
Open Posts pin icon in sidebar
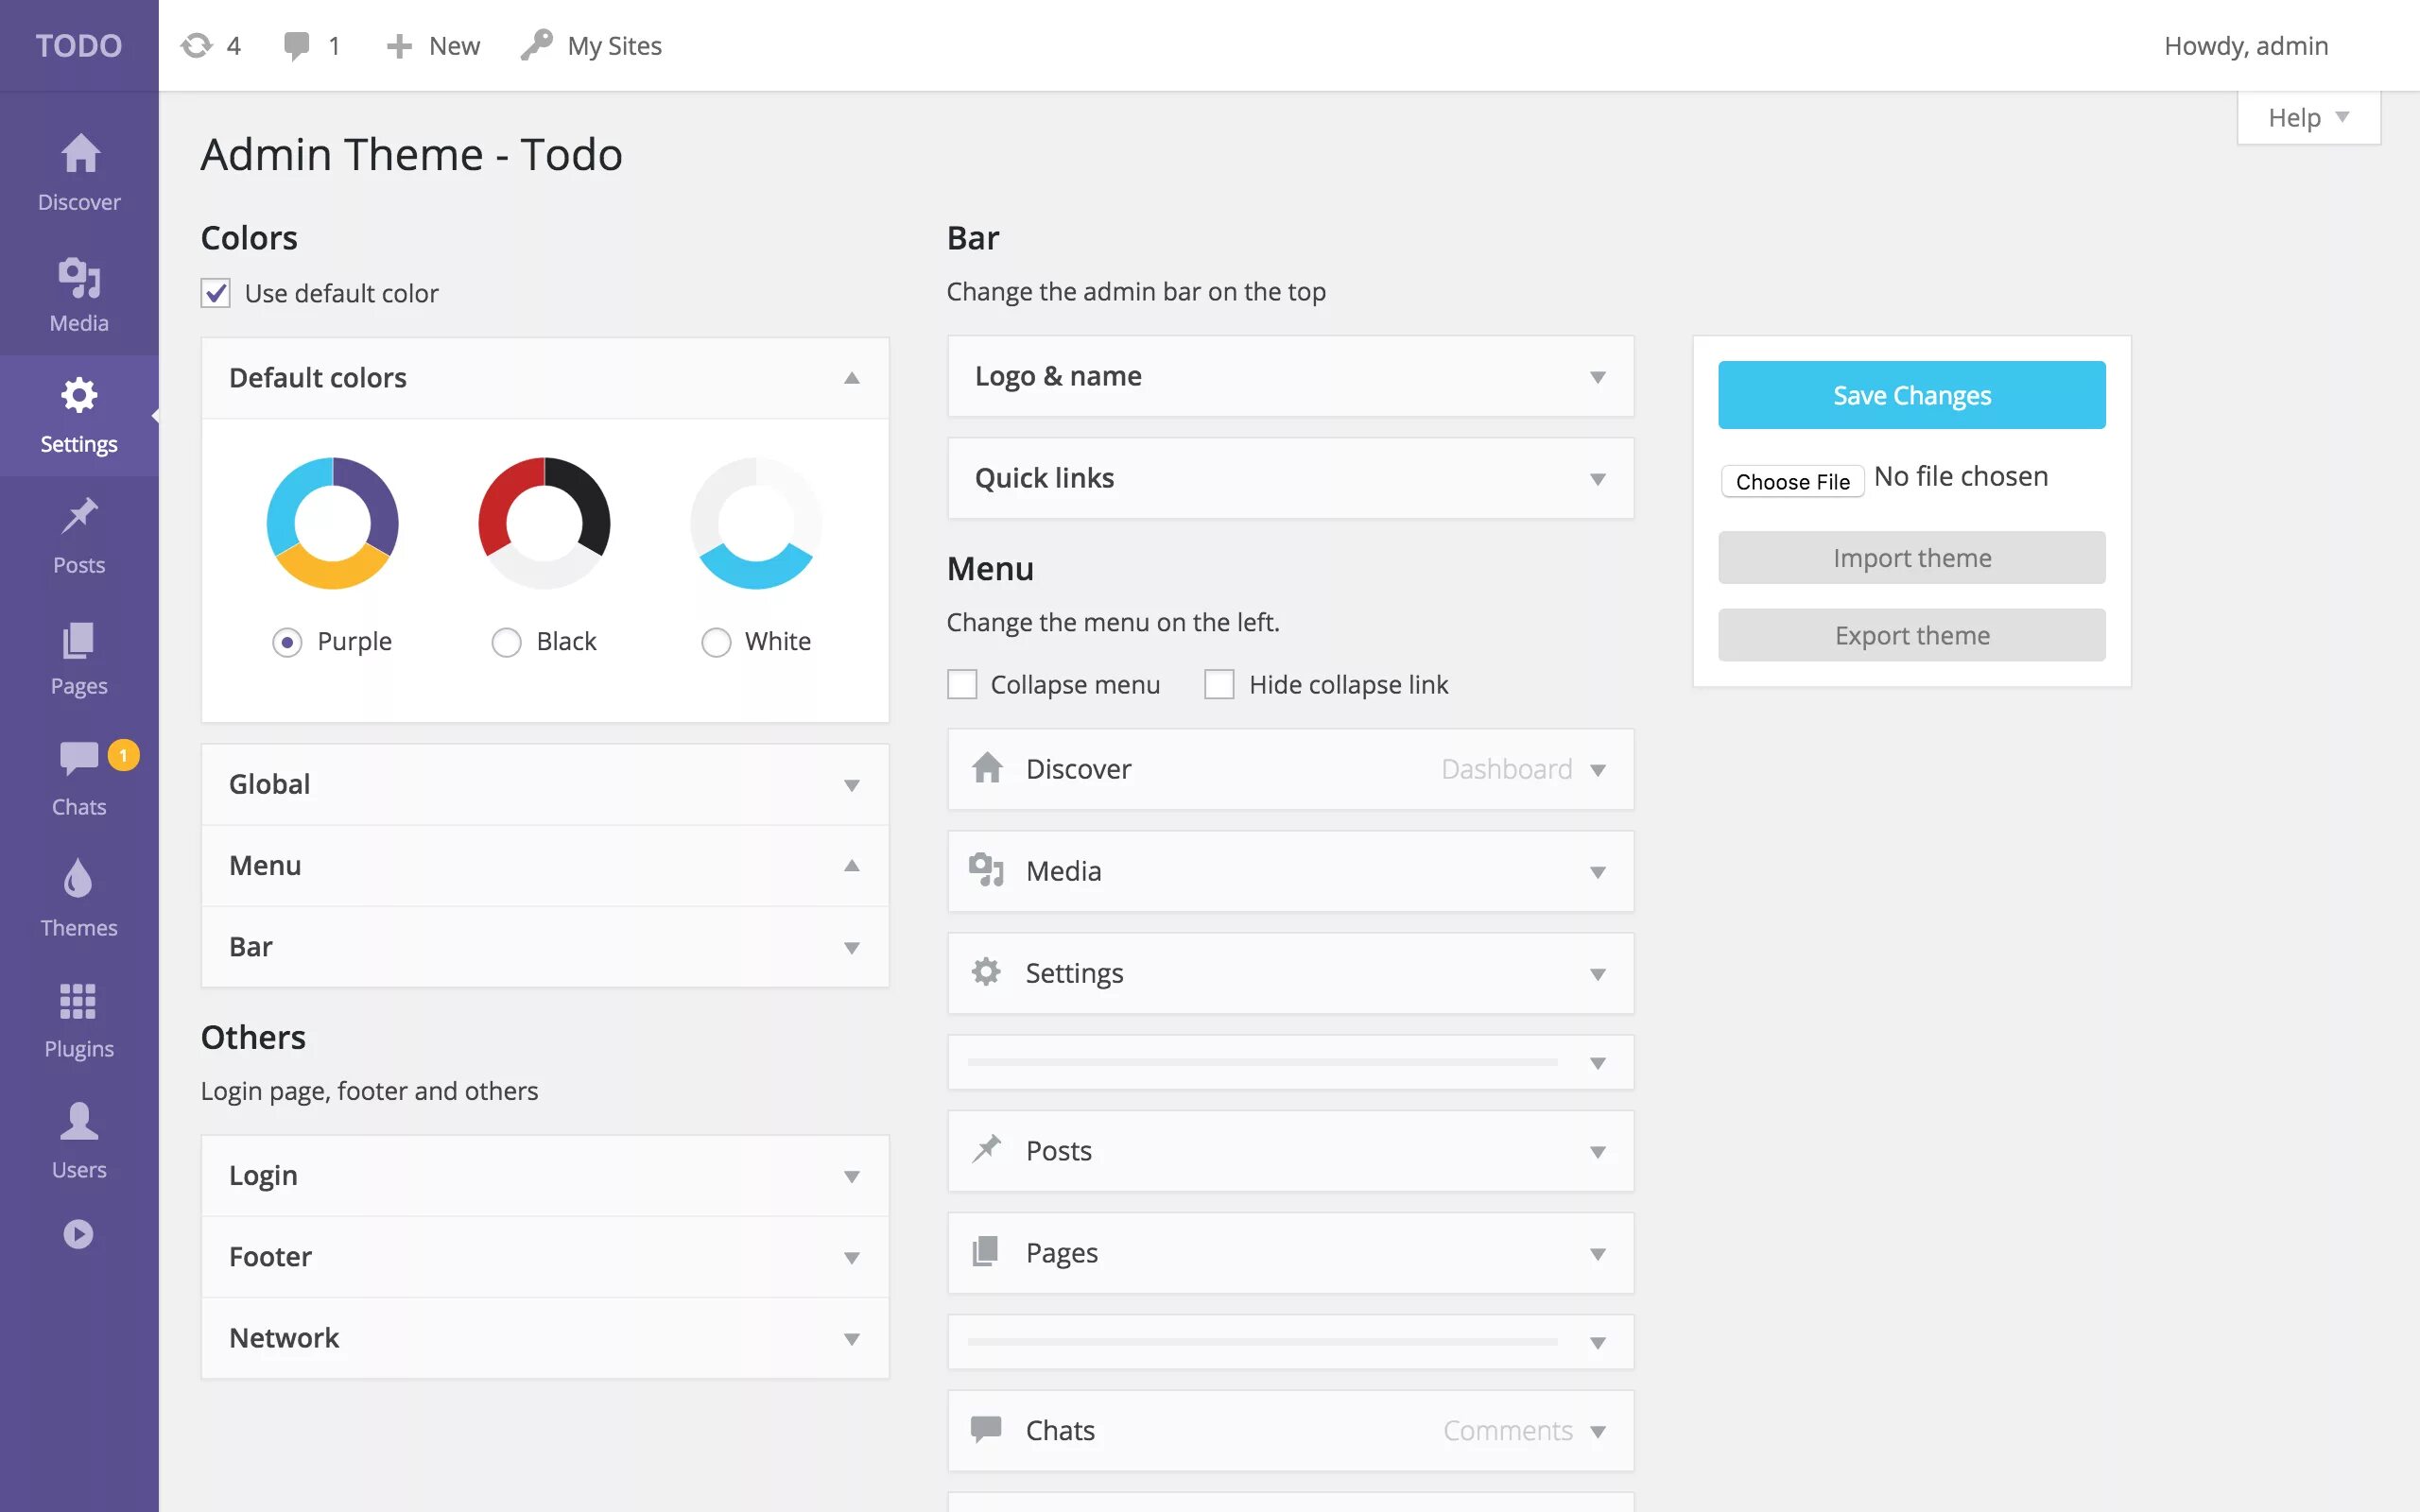point(79,517)
